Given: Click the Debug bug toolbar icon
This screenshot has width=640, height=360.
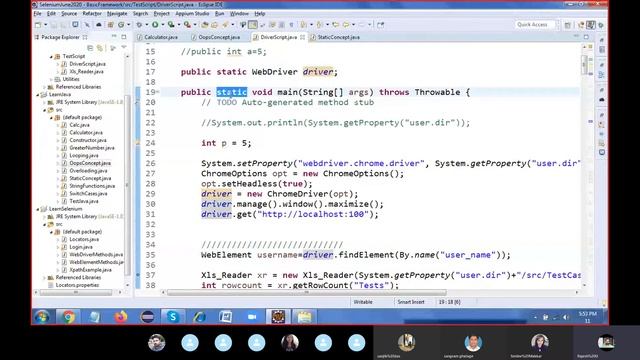Looking at the screenshot, I should pyautogui.click(x=139, y=25).
